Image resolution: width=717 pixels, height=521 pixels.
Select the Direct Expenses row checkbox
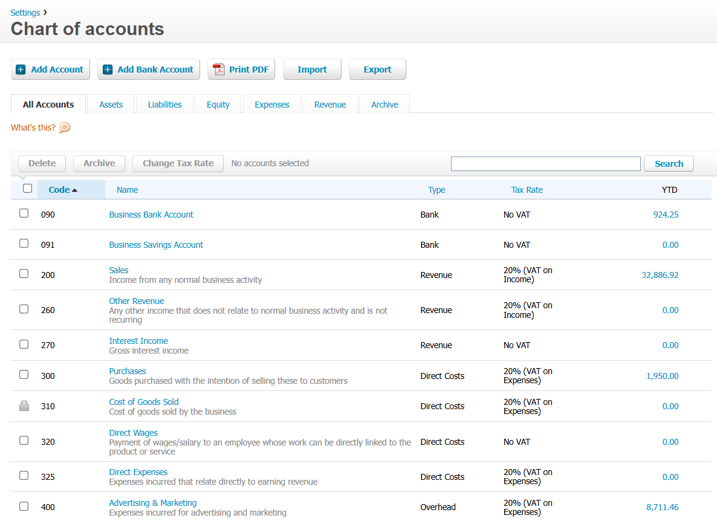pyautogui.click(x=24, y=476)
